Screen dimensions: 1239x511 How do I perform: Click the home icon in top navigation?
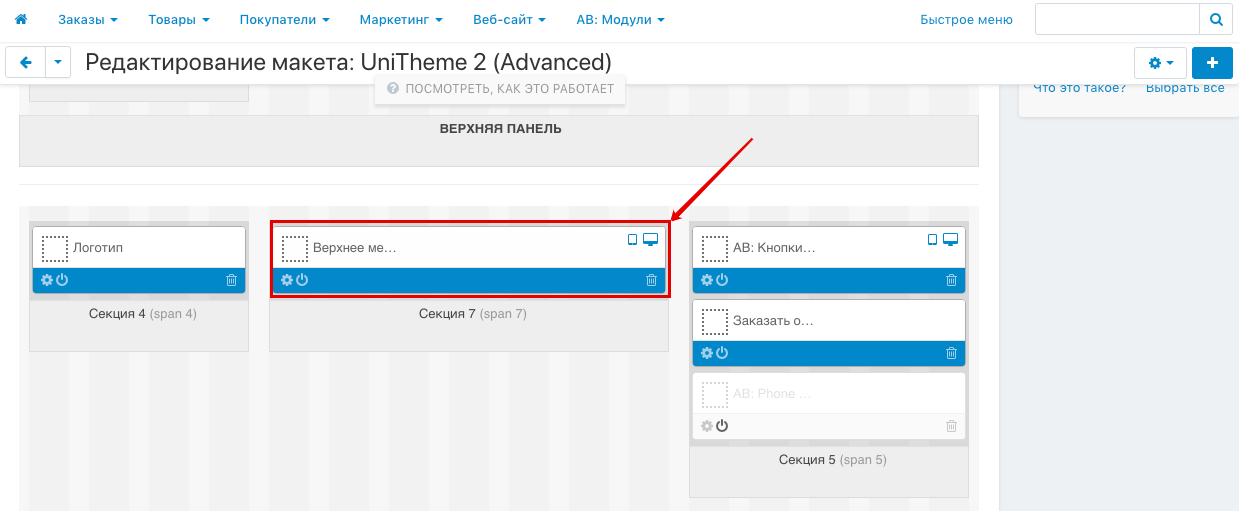click(21, 19)
